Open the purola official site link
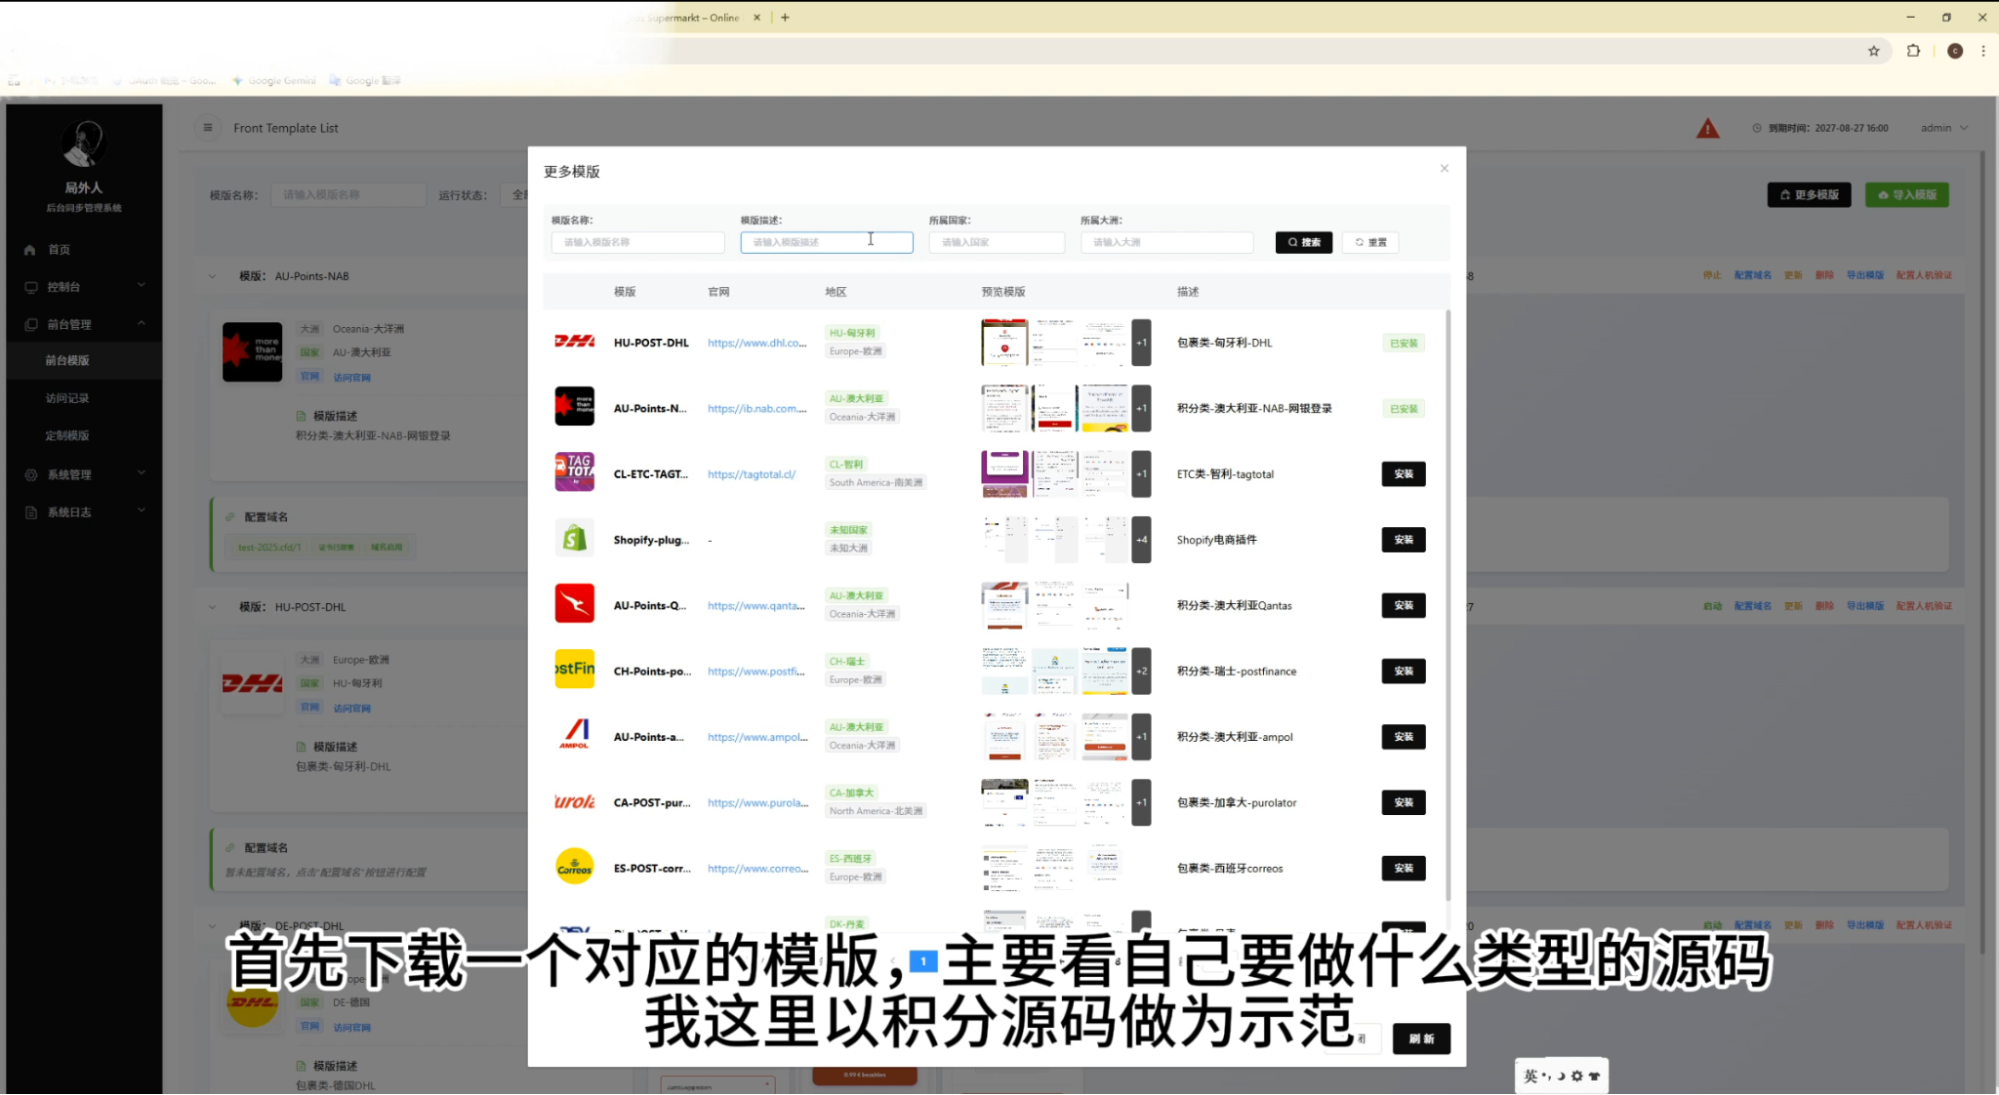The height and width of the screenshot is (1095, 1999). click(x=757, y=802)
